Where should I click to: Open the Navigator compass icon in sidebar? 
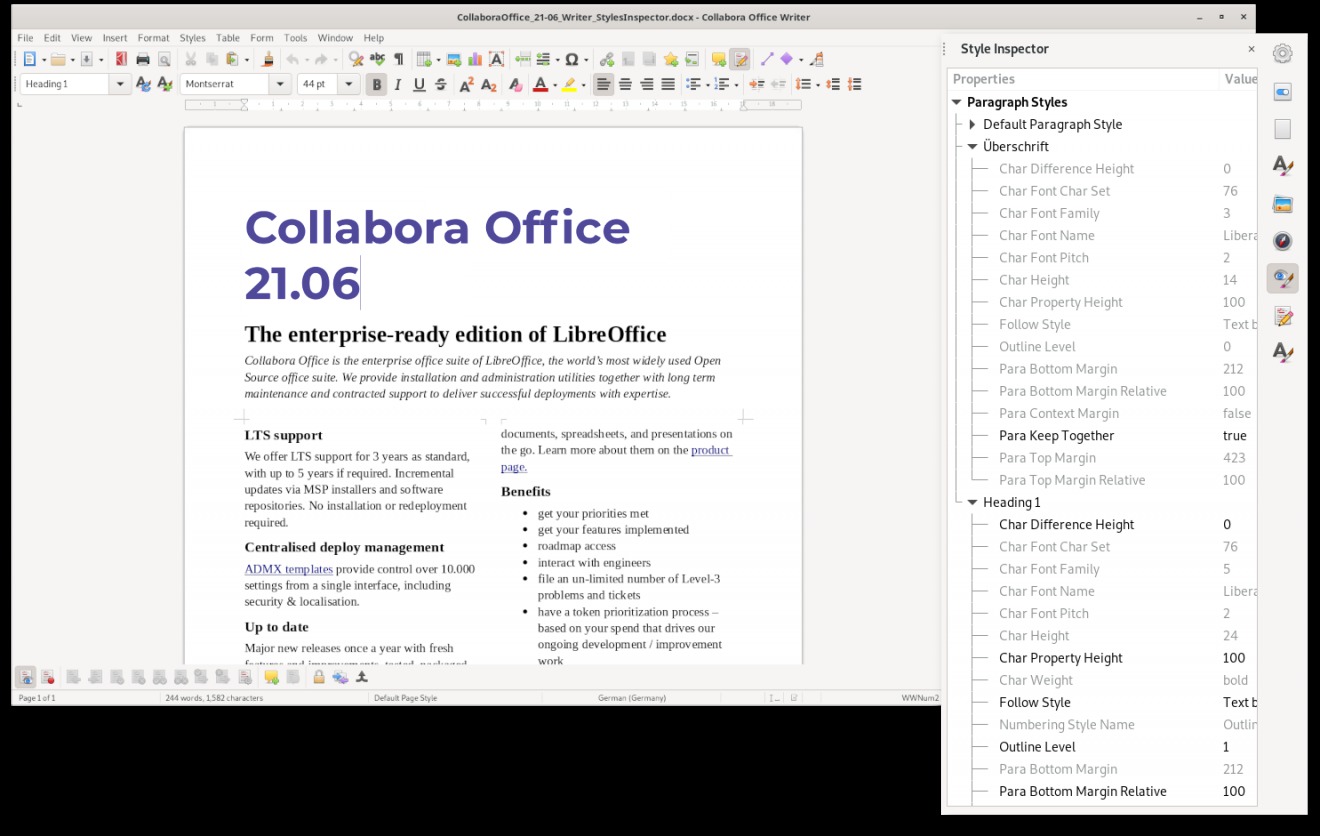[x=1282, y=241]
